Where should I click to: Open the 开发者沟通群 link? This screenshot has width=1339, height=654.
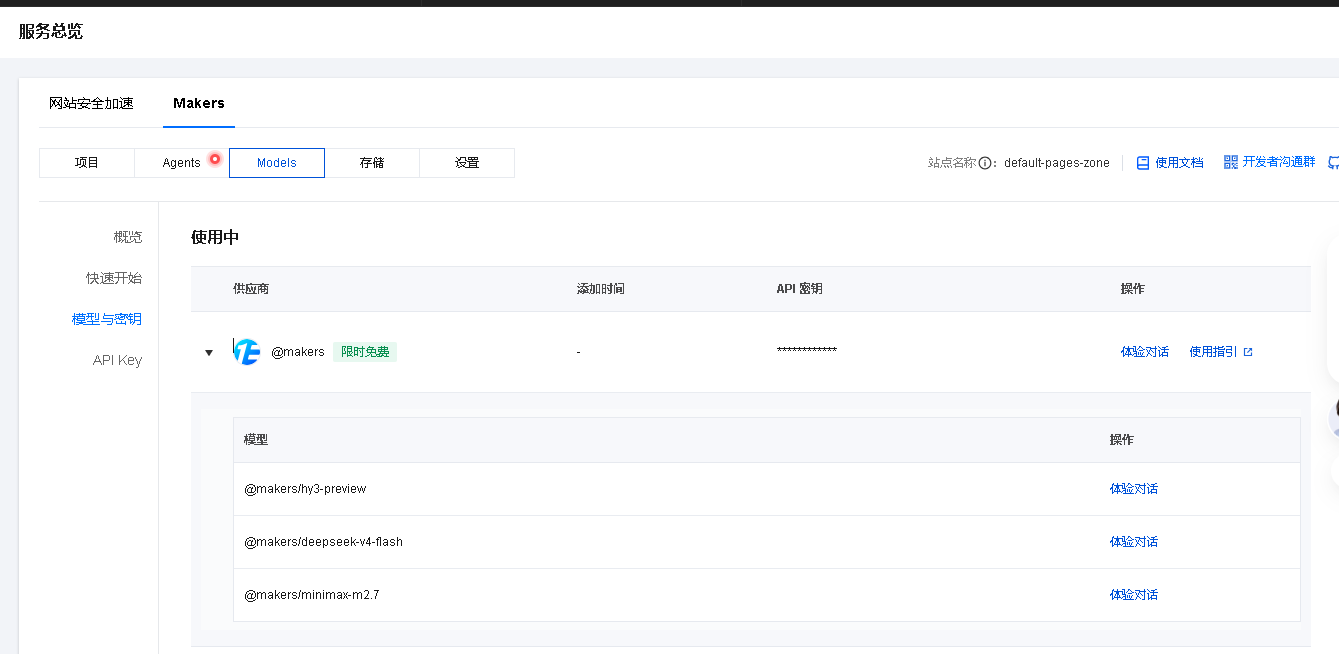1279,162
